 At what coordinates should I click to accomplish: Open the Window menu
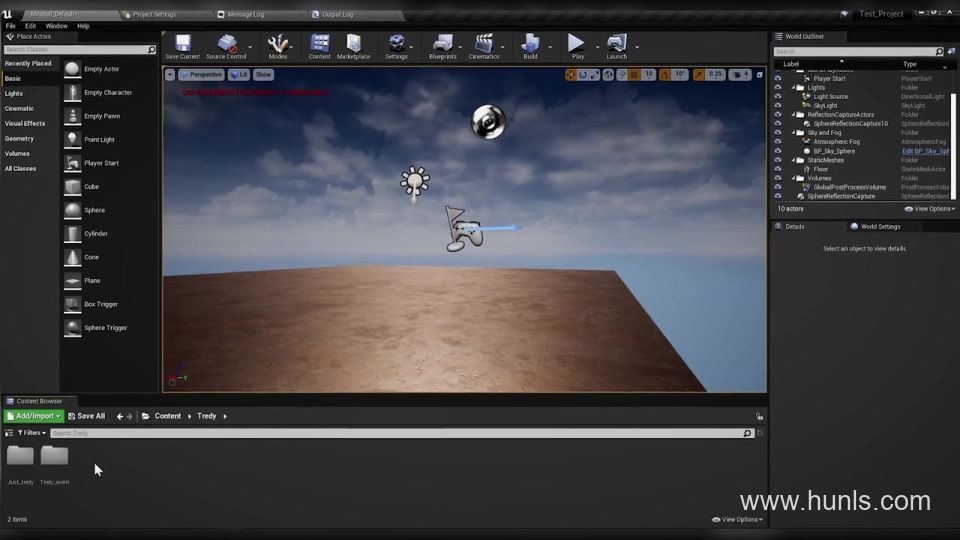(56, 26)
